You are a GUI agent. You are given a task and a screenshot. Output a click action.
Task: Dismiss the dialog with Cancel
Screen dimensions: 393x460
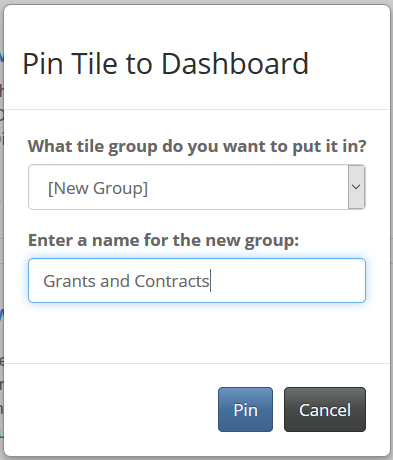point(325,409)
